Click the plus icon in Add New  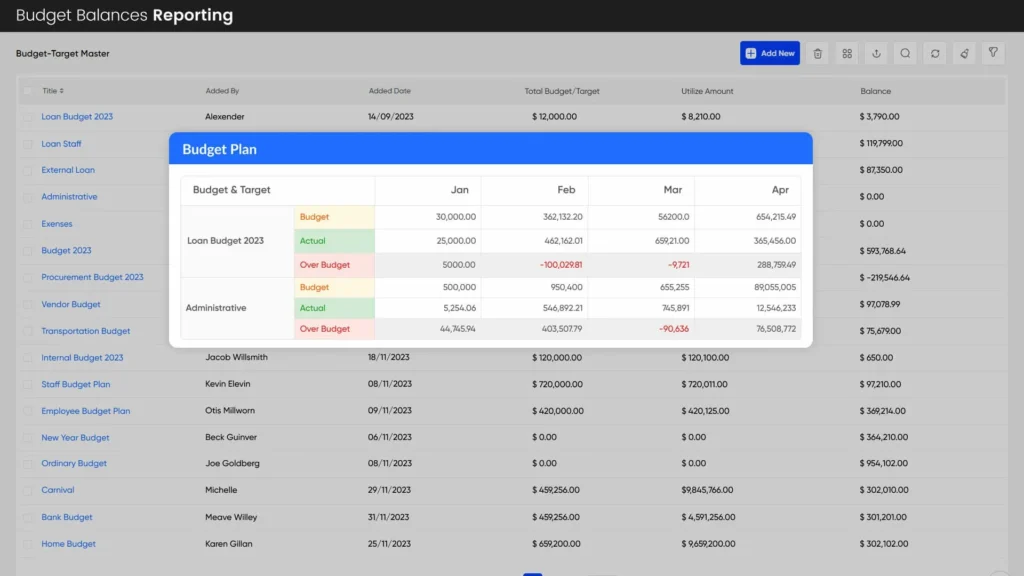tap(751, 53)
